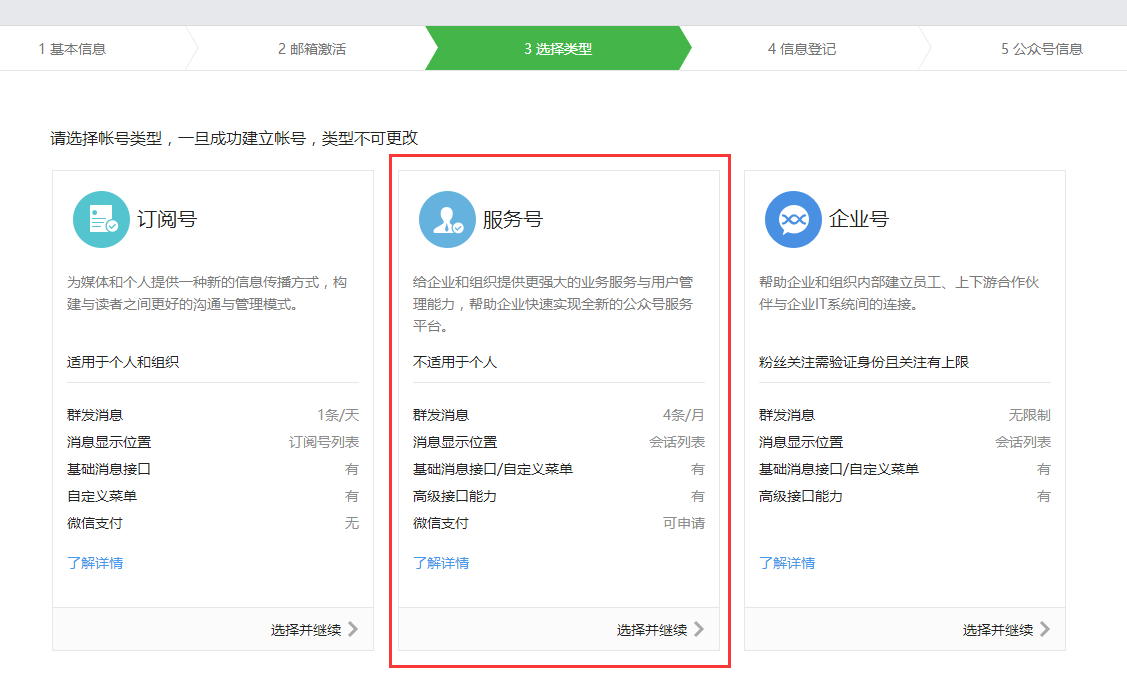Jump to step 5 公众号信息
The height and width of the screenshot is (695, 1127).
[x=1041, y=49]
